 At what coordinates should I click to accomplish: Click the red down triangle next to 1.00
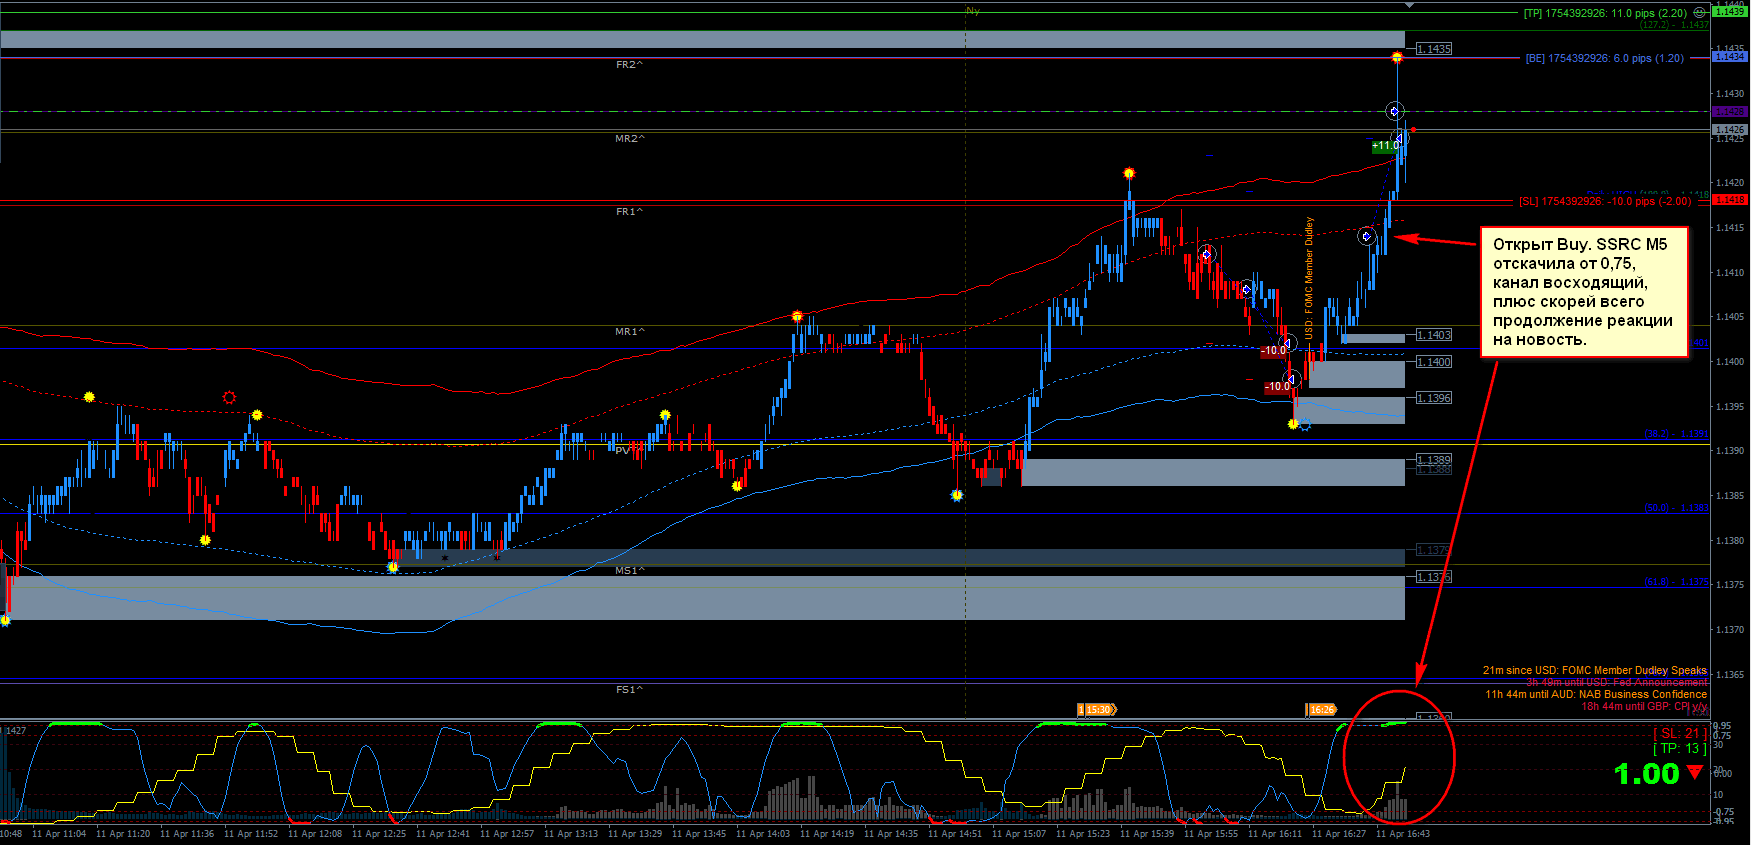click(1694, 772)
